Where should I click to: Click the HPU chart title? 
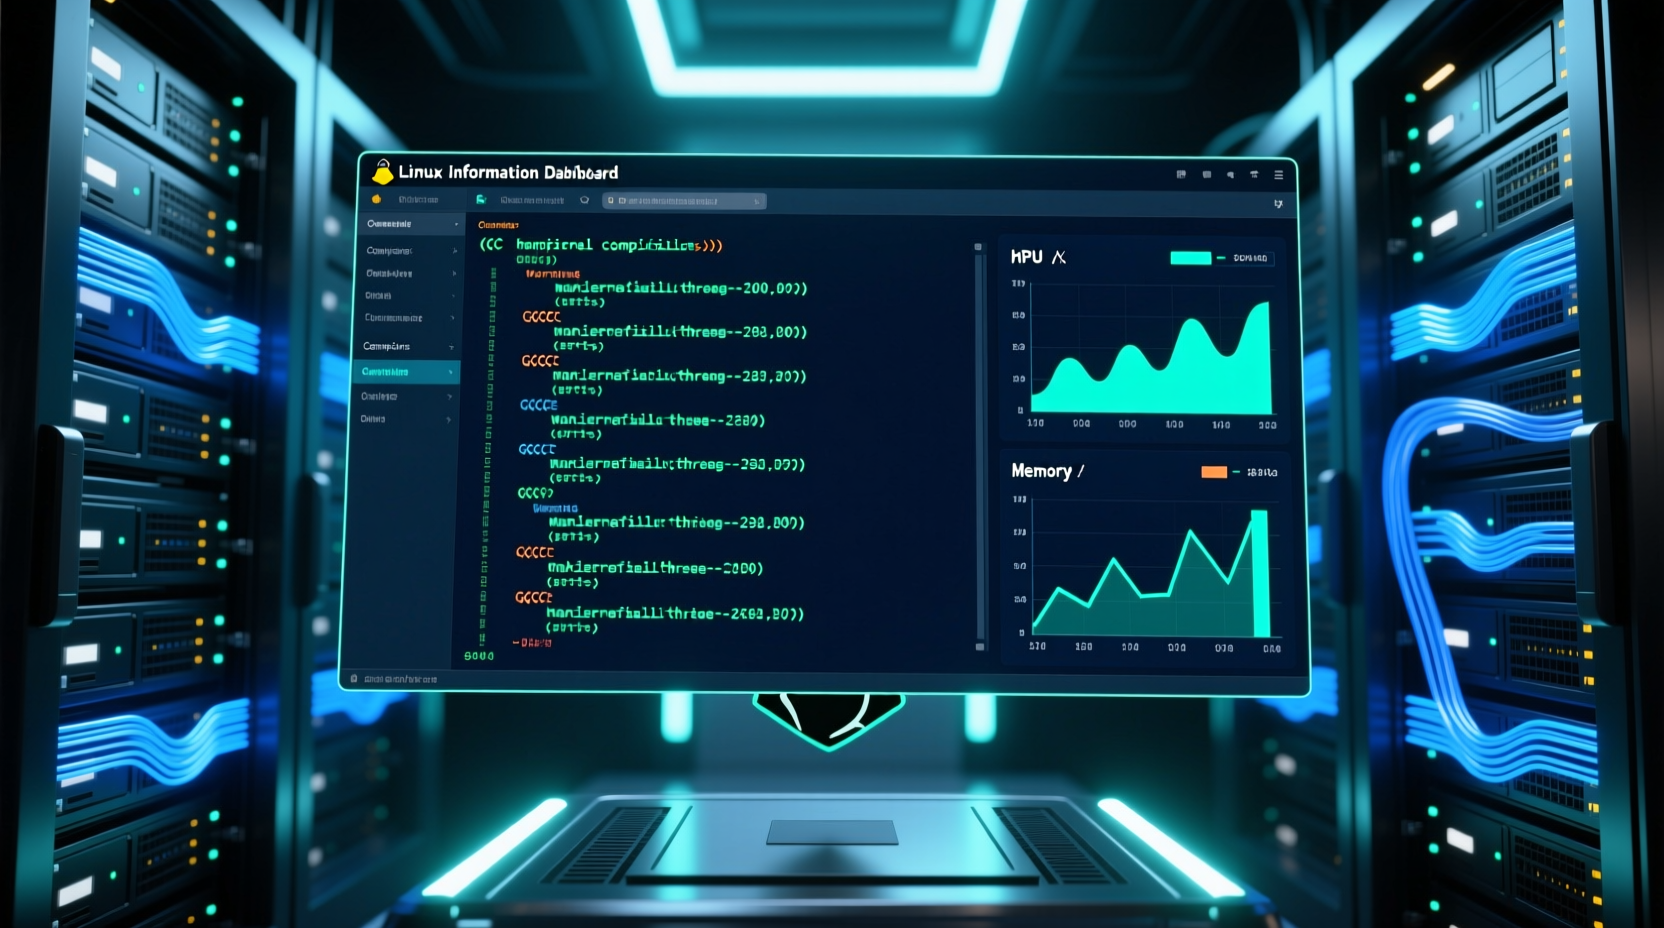point(1027,257)
